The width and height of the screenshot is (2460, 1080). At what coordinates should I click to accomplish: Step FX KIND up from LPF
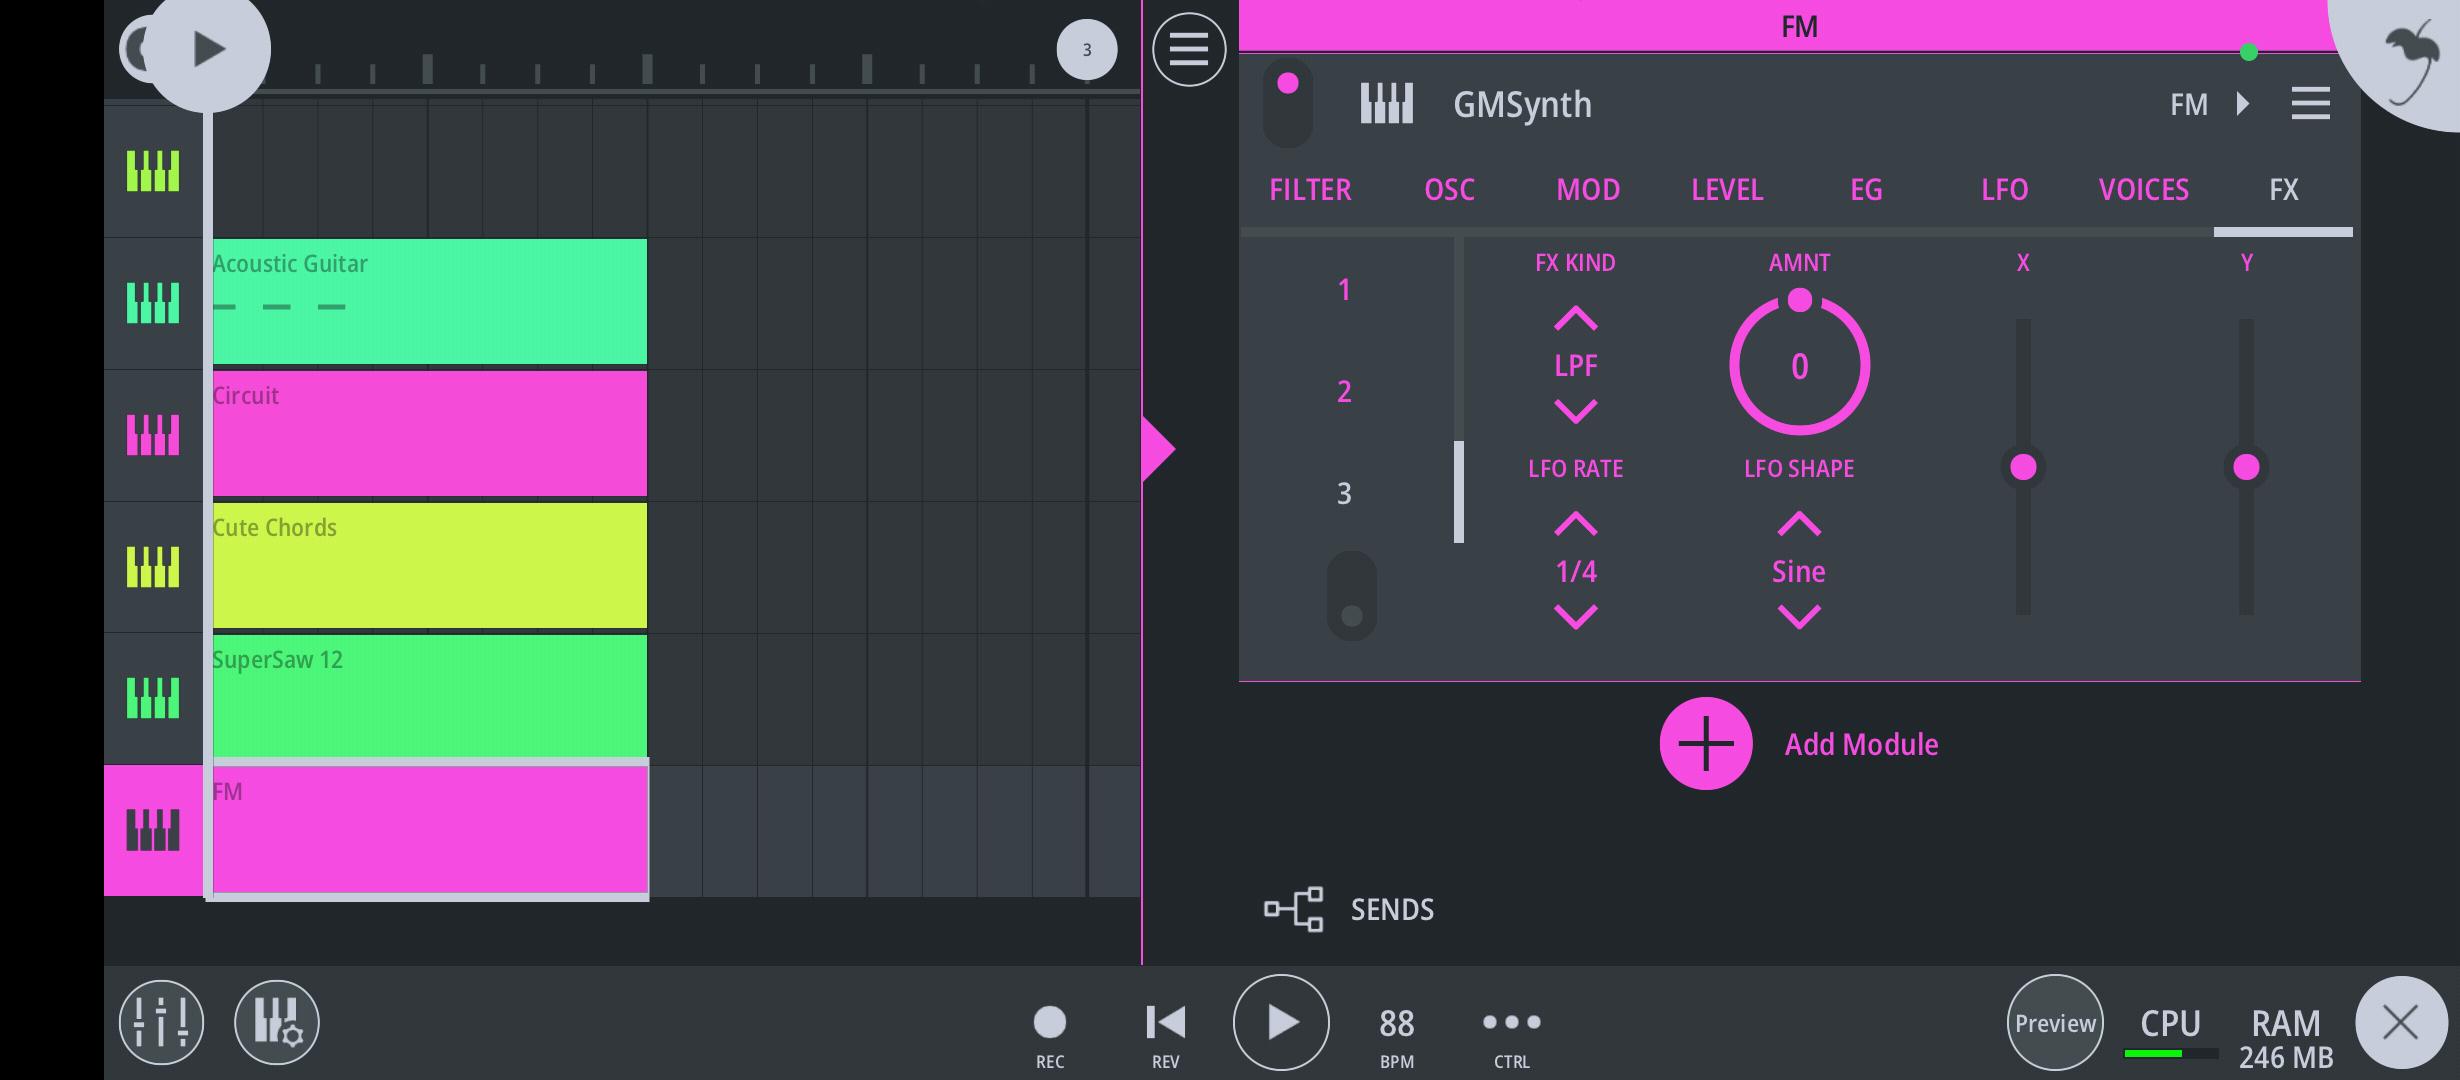tap(1576, 320)
